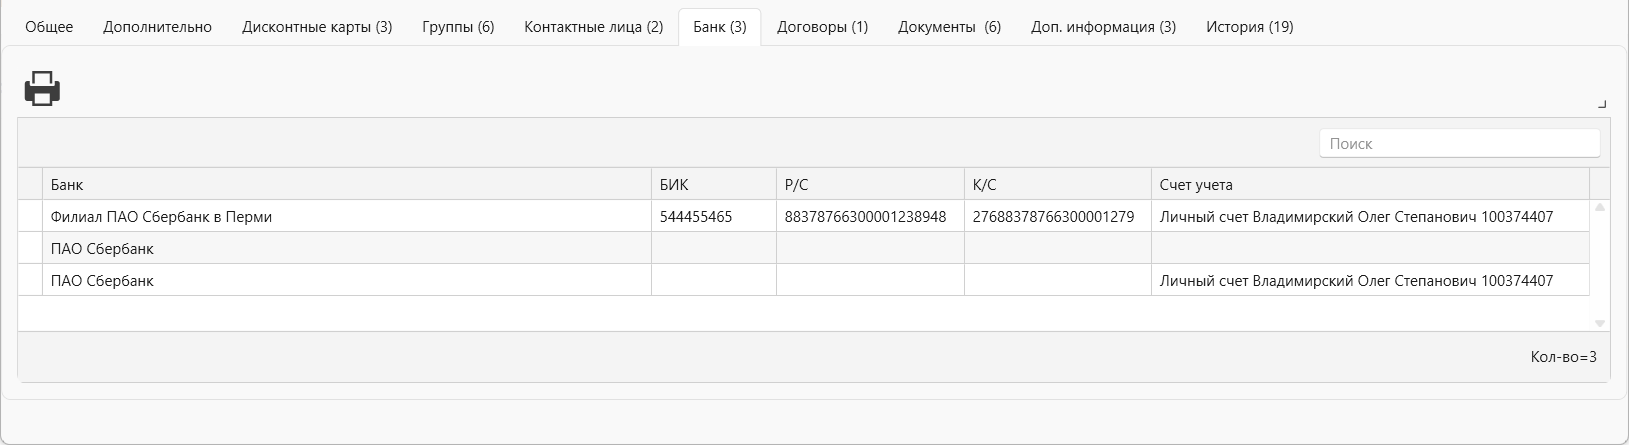Click the Счет учета column header
Viewport: 1629px width, 445px height.
1369,185
